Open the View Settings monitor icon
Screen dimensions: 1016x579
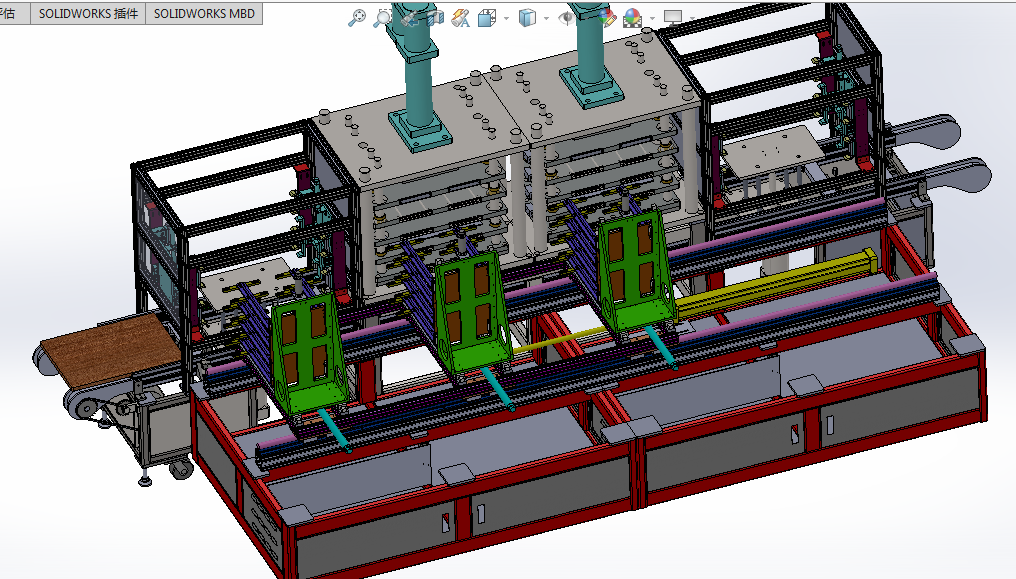(671, 17)
